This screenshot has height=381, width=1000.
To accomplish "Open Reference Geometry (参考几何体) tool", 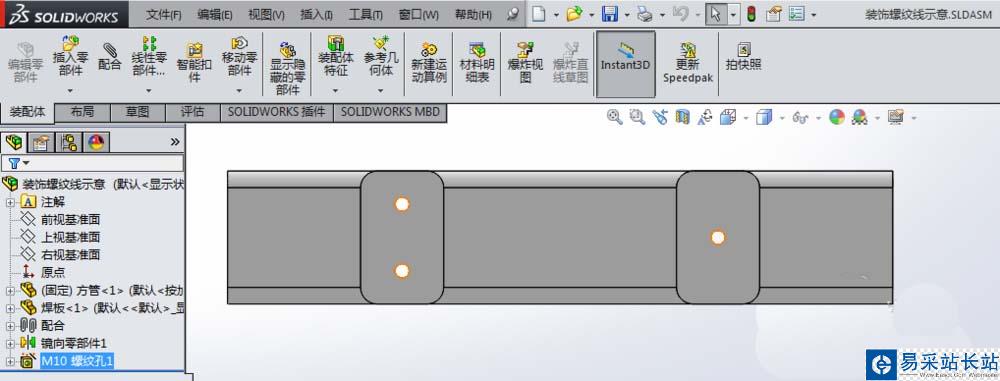I will click(381, 44).
